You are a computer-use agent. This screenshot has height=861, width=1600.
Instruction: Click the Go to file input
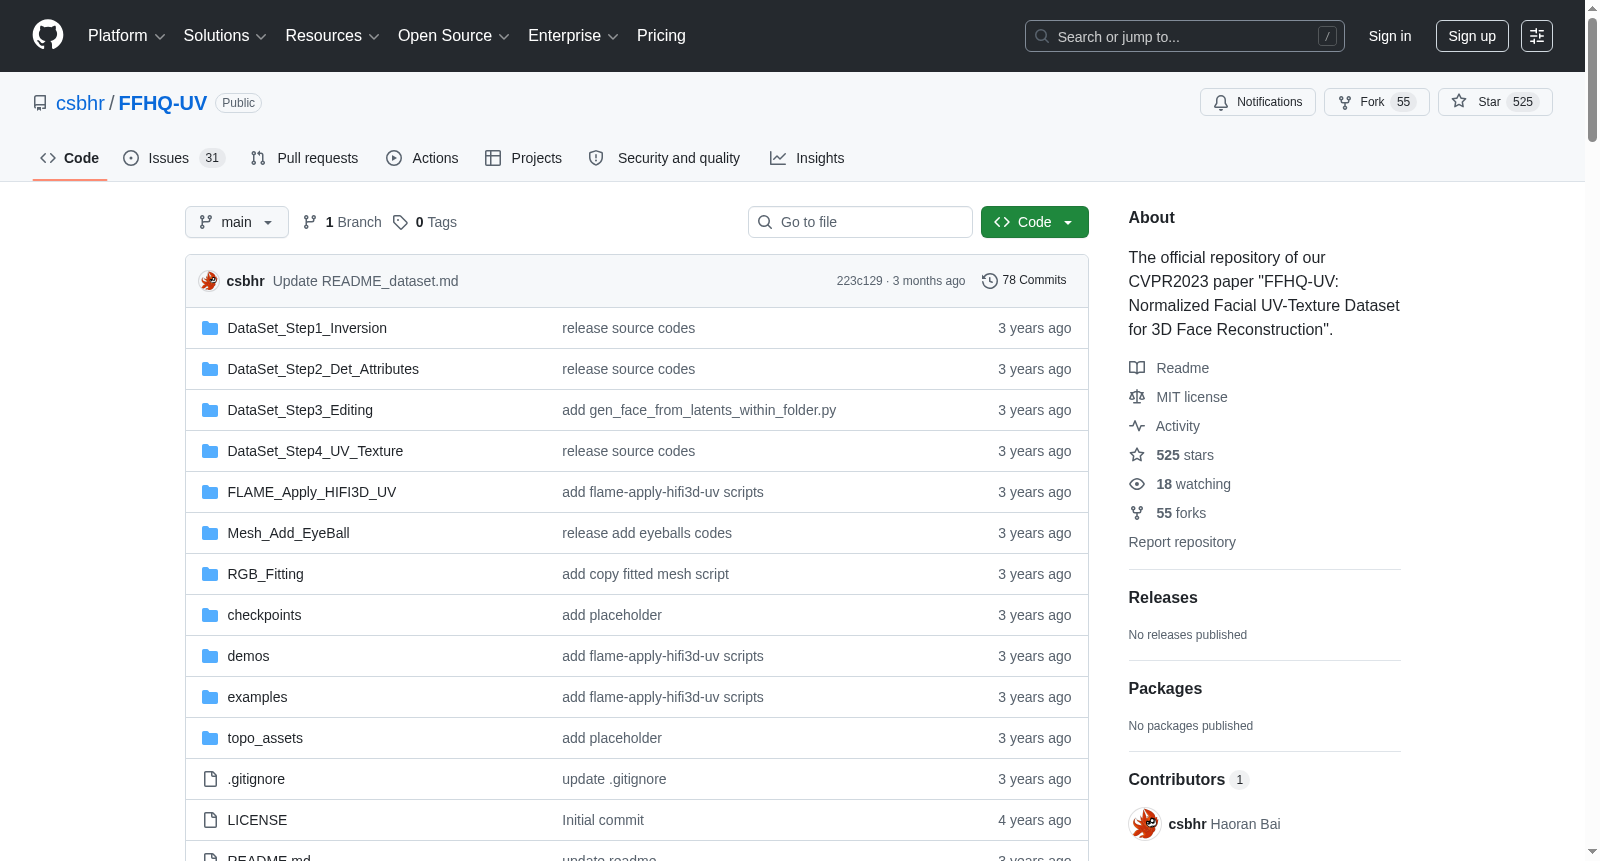(x=860, y=222)
